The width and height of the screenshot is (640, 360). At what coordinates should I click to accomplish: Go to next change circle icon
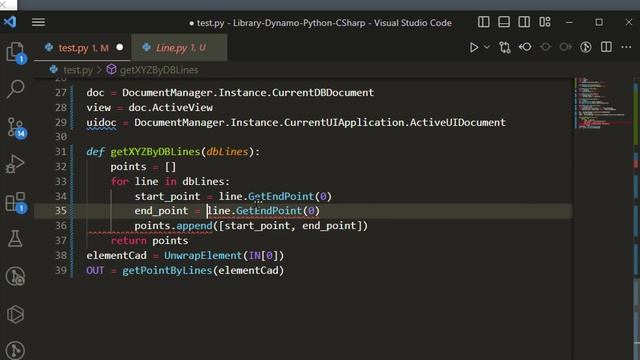coord(565,47)
